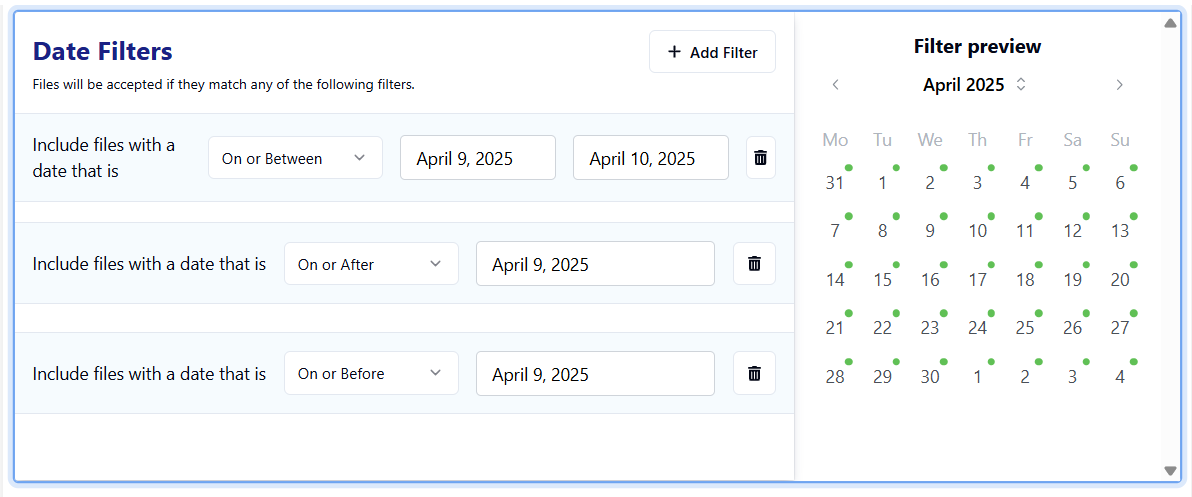Edit the On or Before date field
Screen dimensions: 1192x497
(595, 374)
